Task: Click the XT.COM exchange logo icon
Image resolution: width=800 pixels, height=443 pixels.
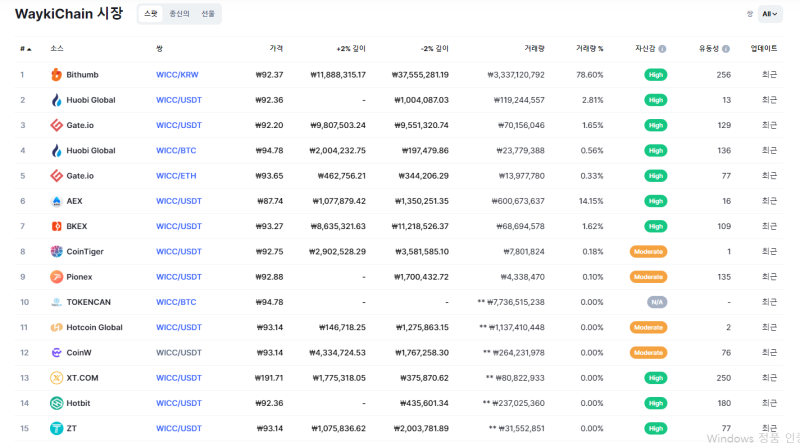Action: coord(56,378)
